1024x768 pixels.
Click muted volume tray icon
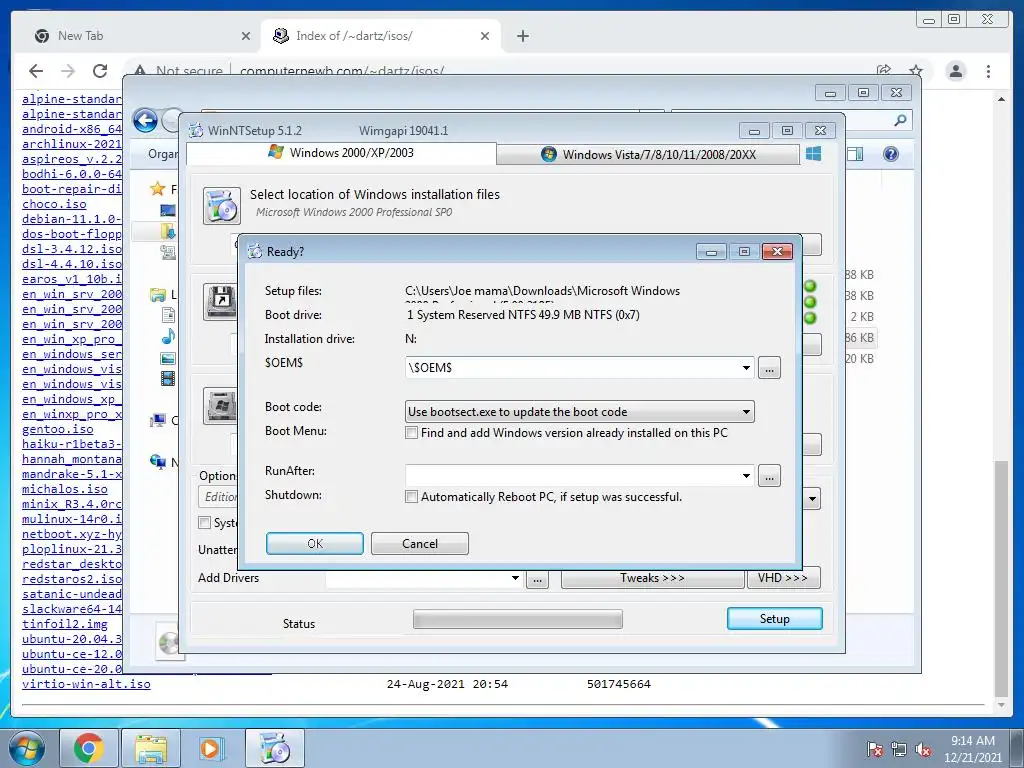(923, 750)
